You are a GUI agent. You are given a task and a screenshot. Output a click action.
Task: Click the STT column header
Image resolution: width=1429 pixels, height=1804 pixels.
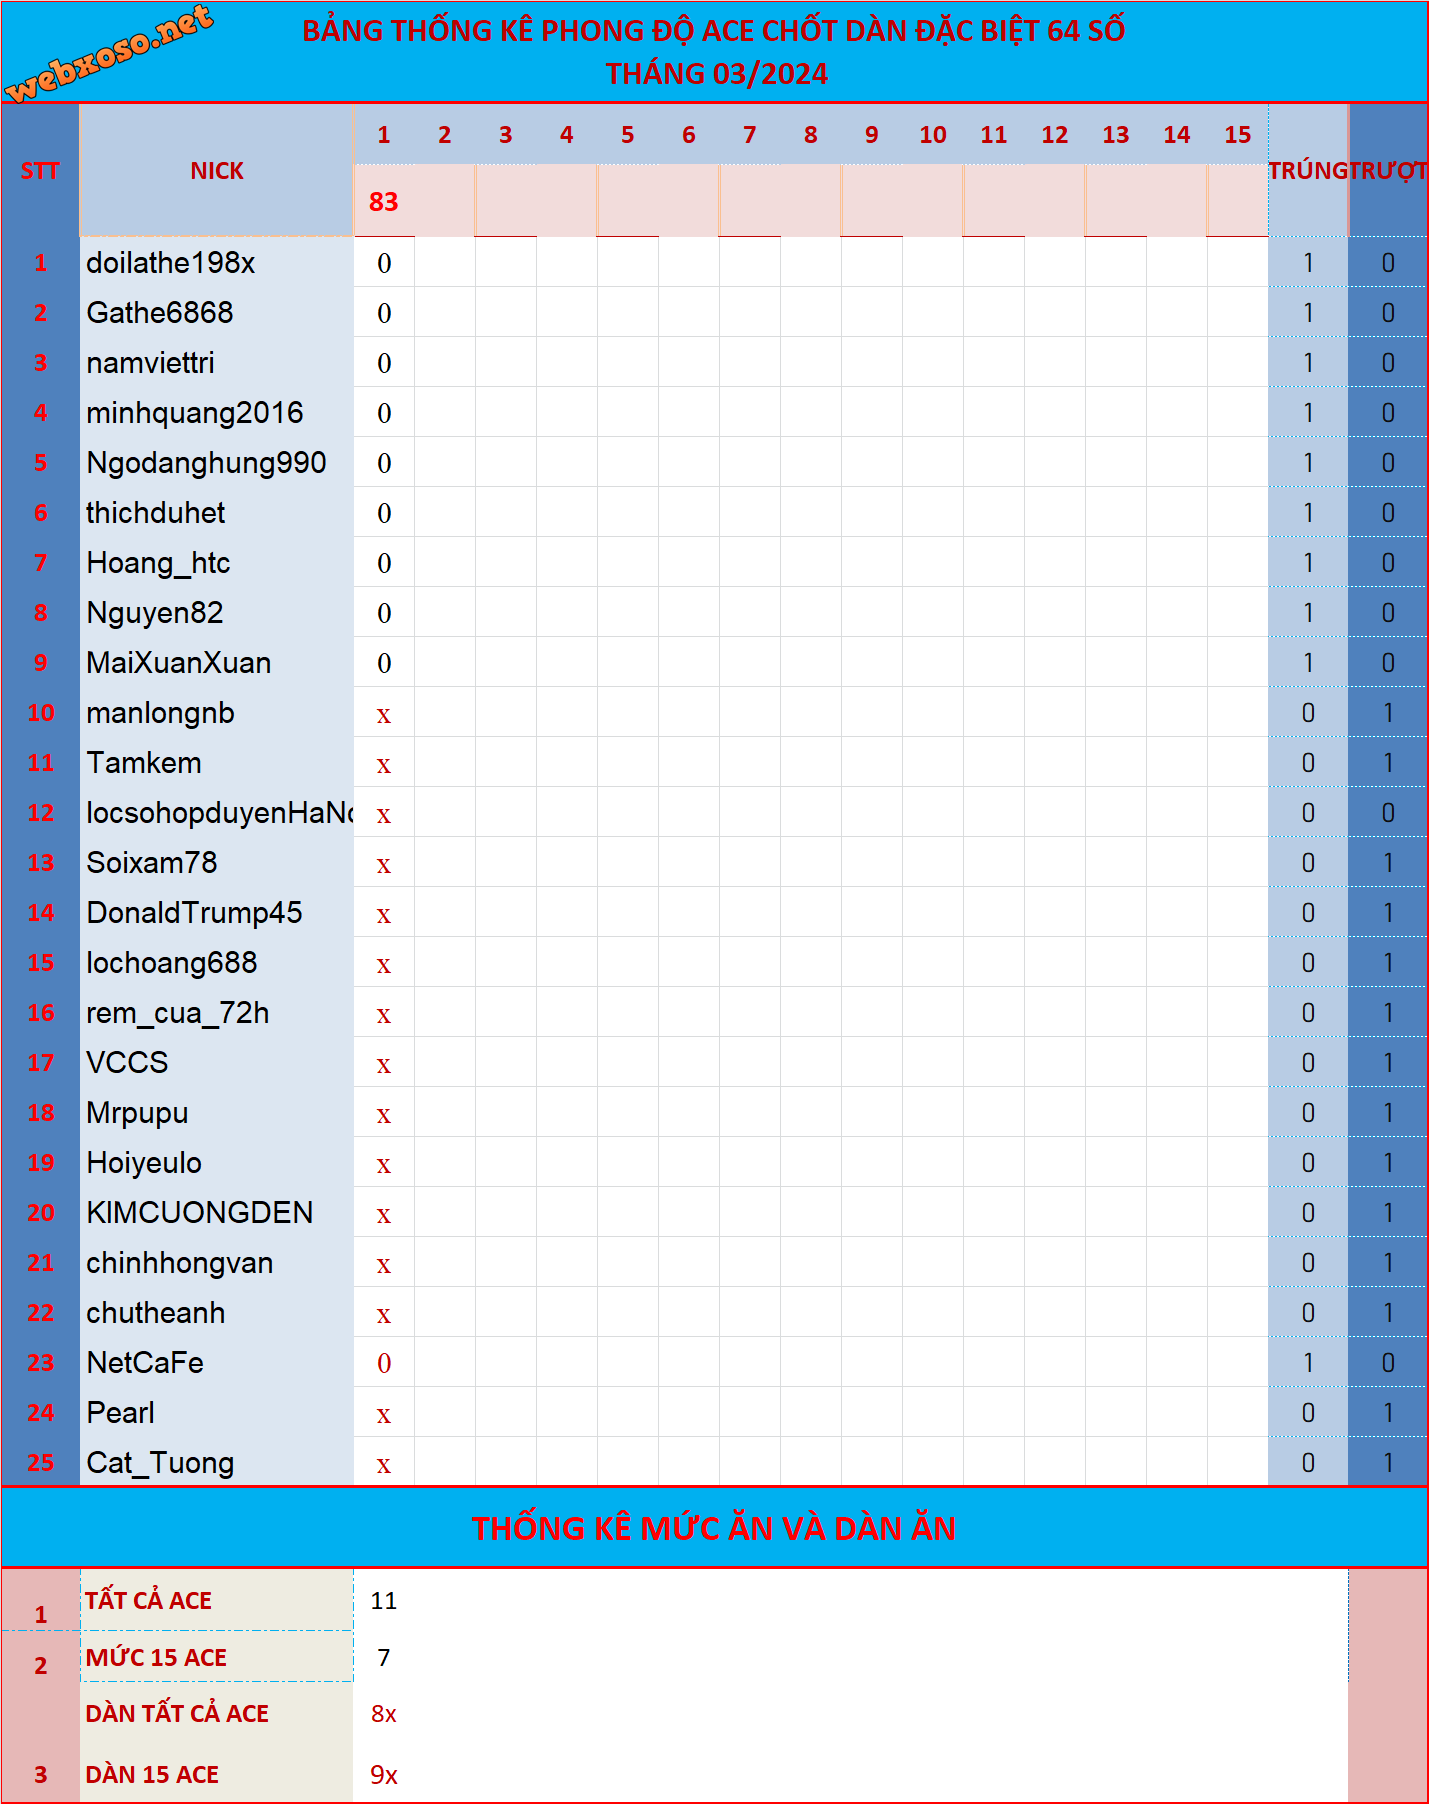[40, 171]
